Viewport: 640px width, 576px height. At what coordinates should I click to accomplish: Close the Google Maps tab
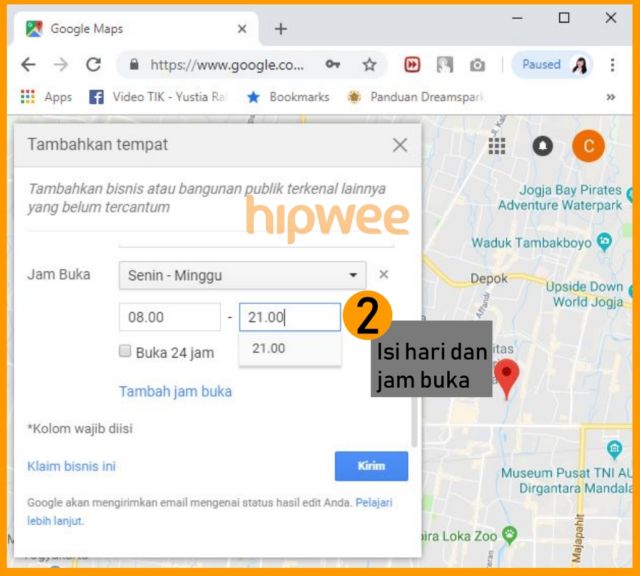(x=242, y=29)
